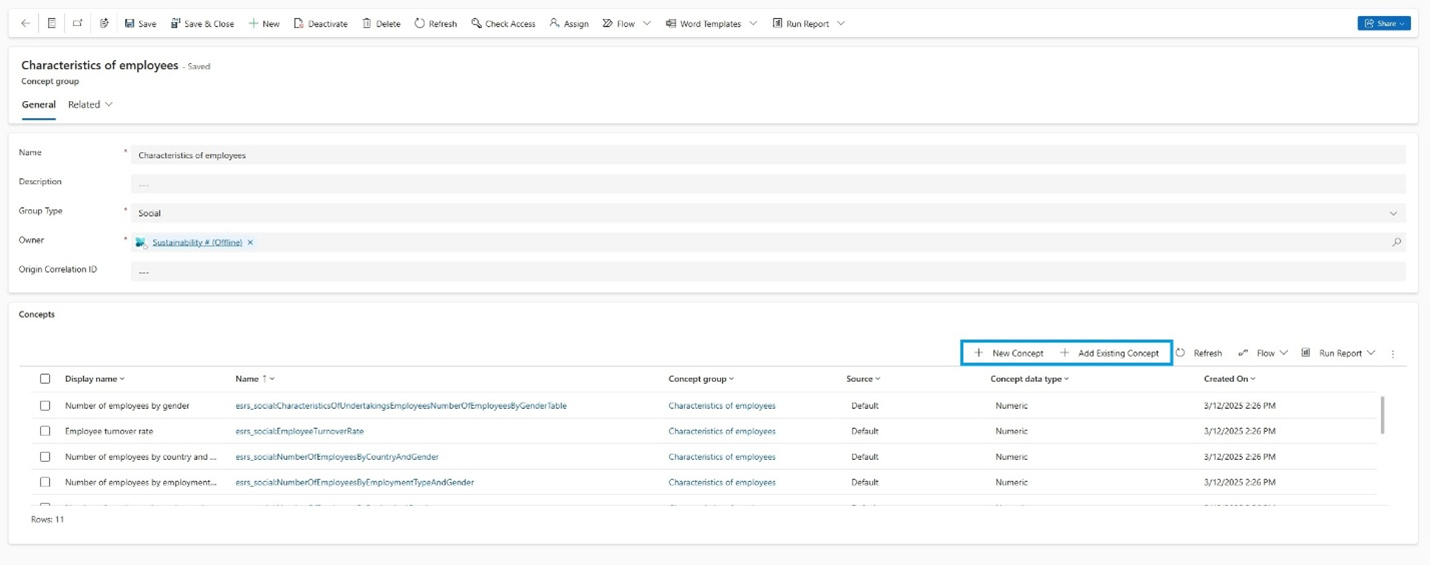Click New Concept in the subgrid
1430x565 pixels.
point(1009,353)
